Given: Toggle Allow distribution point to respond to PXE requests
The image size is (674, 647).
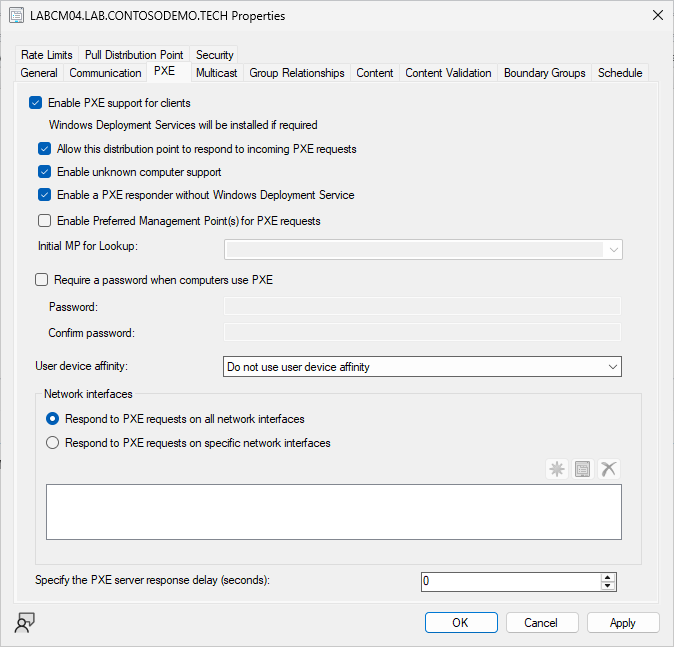Looking at the screenshot, I should pyautogui.click(x=44, y=149).
